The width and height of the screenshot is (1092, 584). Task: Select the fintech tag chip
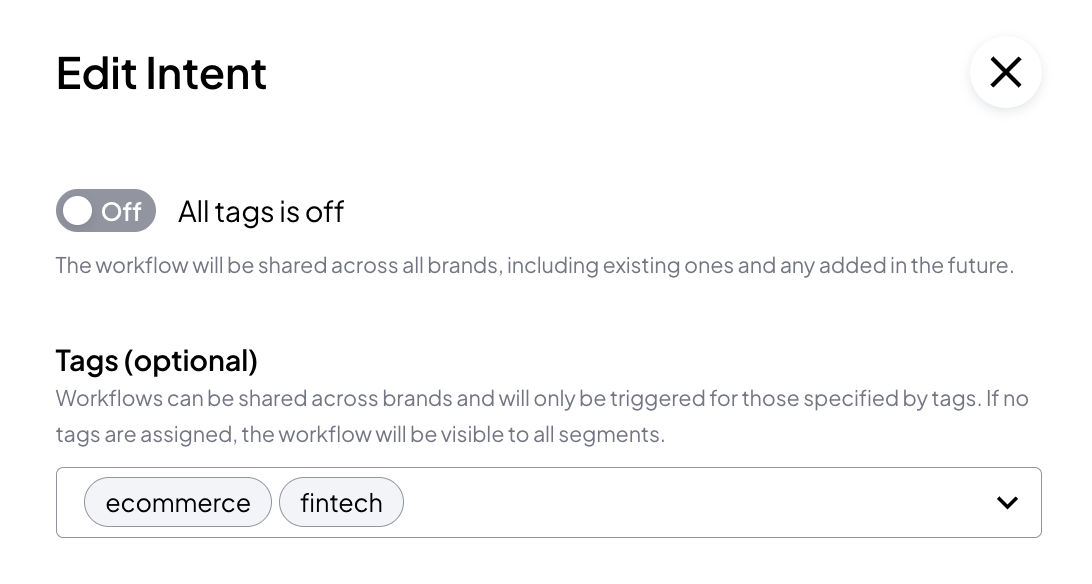click(341, 502)
